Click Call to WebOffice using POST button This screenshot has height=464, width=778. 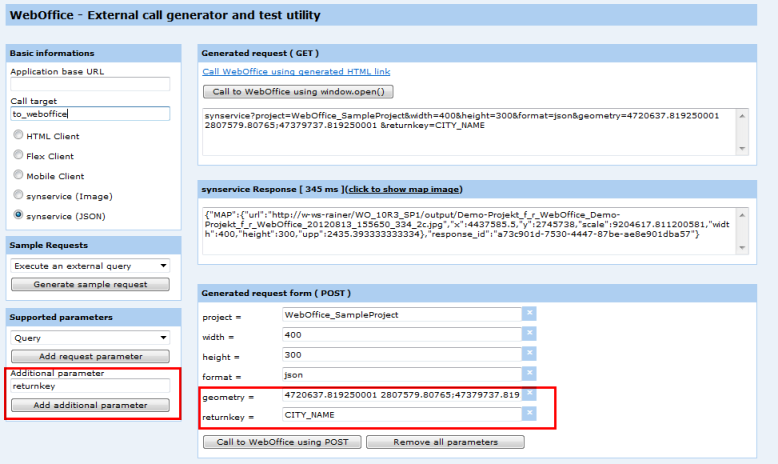[x=282, y=442]
